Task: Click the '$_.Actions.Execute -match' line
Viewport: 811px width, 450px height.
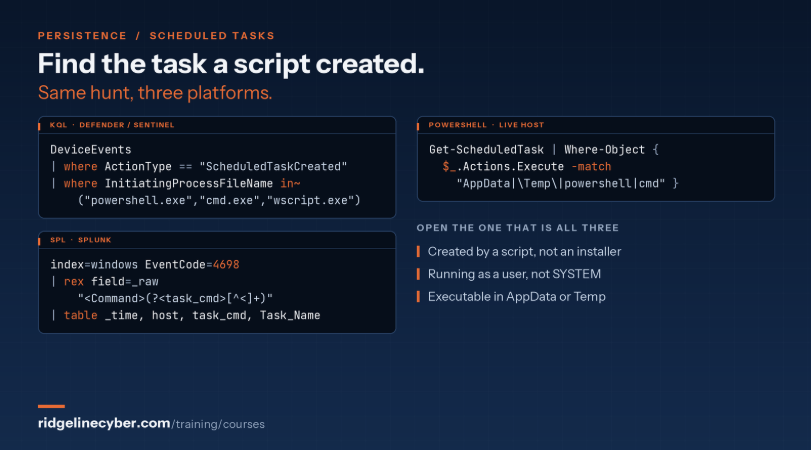Action: [x=527, y=167]
